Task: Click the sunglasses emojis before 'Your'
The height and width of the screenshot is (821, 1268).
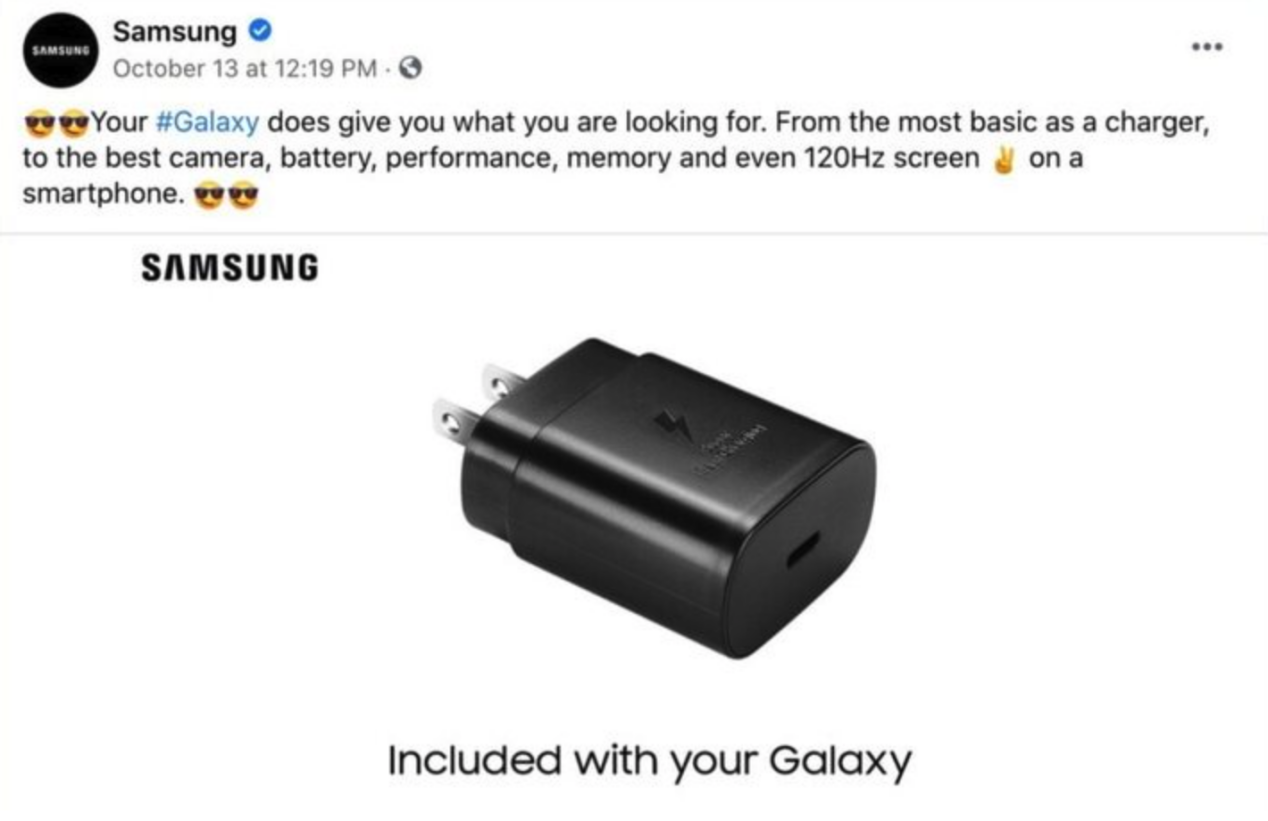Action: [56, 124]
